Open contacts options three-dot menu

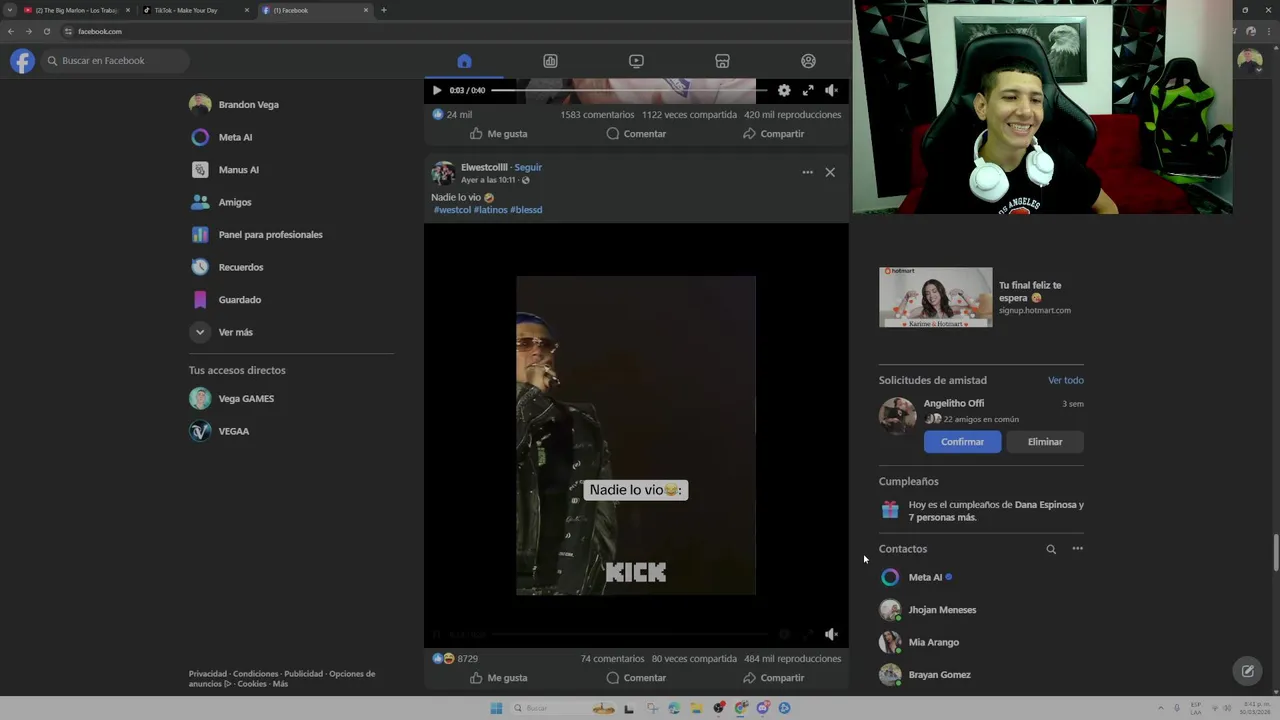(x=1077, y=549)
